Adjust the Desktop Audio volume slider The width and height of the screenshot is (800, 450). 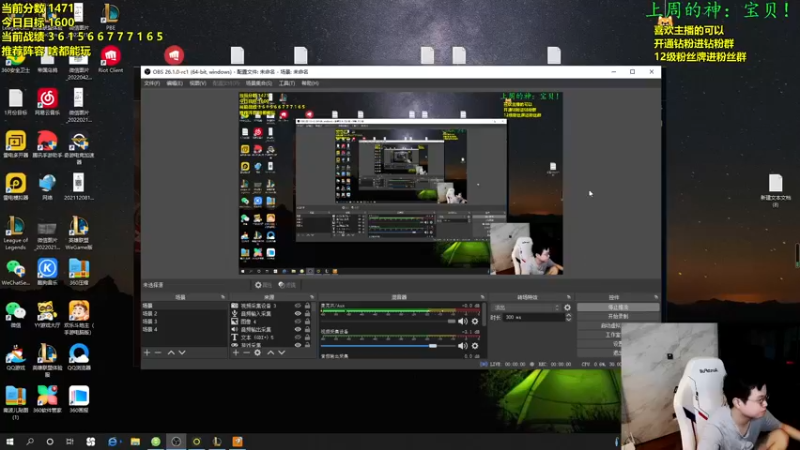tap(388, 321)
